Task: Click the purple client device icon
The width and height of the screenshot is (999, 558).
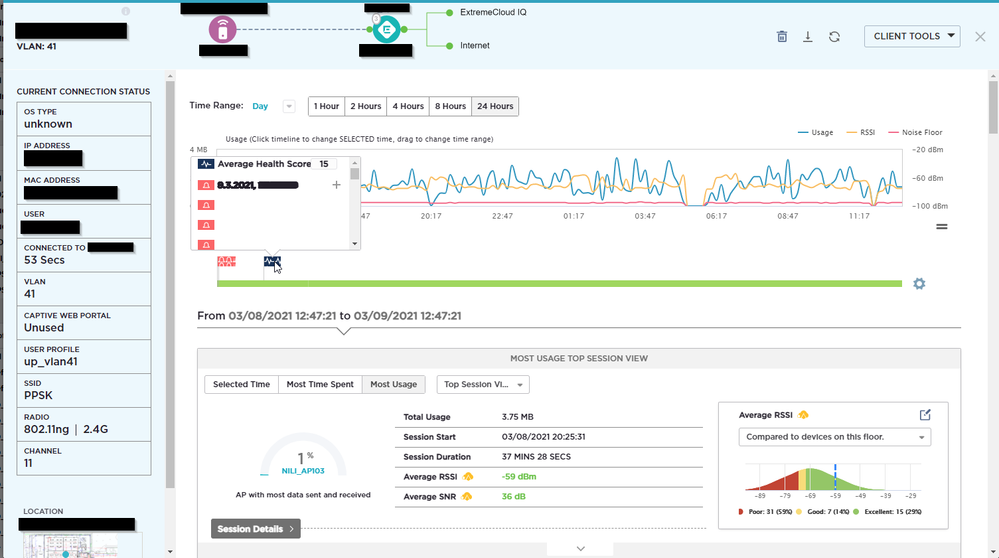Action: tap(222, 29)
